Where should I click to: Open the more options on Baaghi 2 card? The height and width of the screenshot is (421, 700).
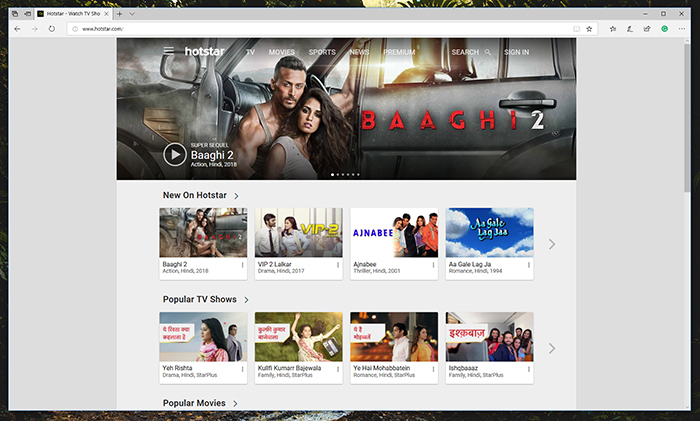tap(242, 265)
